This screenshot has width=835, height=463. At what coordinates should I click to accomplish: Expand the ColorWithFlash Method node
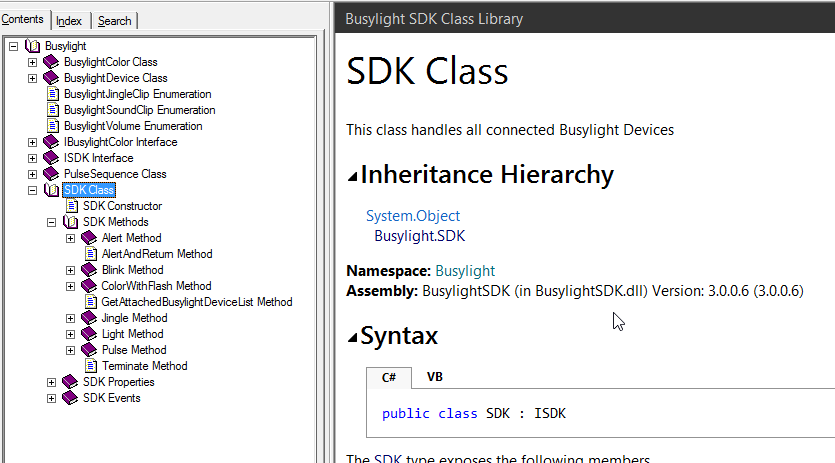70,286
